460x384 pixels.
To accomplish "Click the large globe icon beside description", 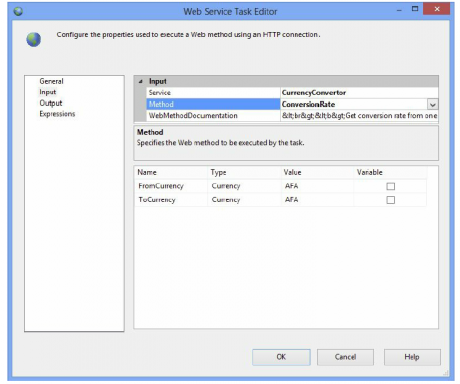I will pos(34,39).
